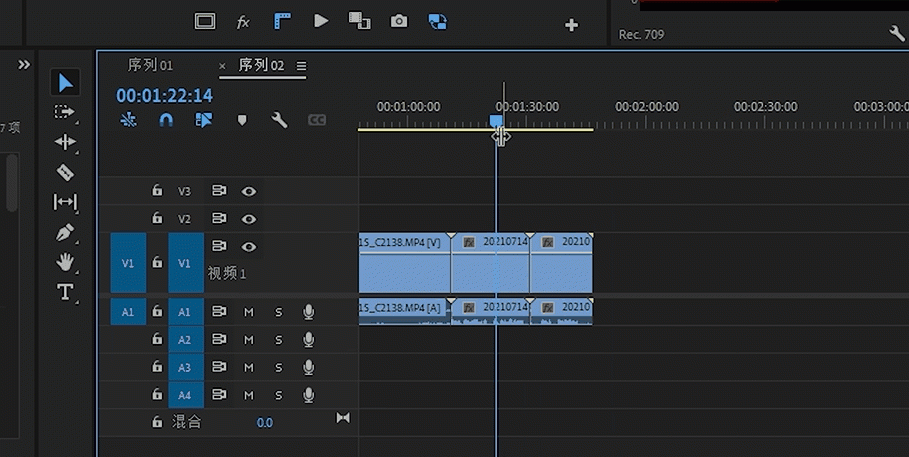Viewport: 909px width, 457px height.
Task: Enable voice-over record on A1
Action: 309,312
